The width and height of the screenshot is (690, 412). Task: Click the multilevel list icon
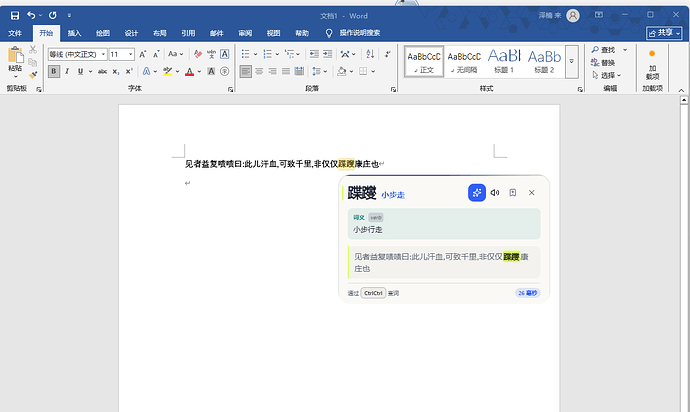[x=289, y=54]
